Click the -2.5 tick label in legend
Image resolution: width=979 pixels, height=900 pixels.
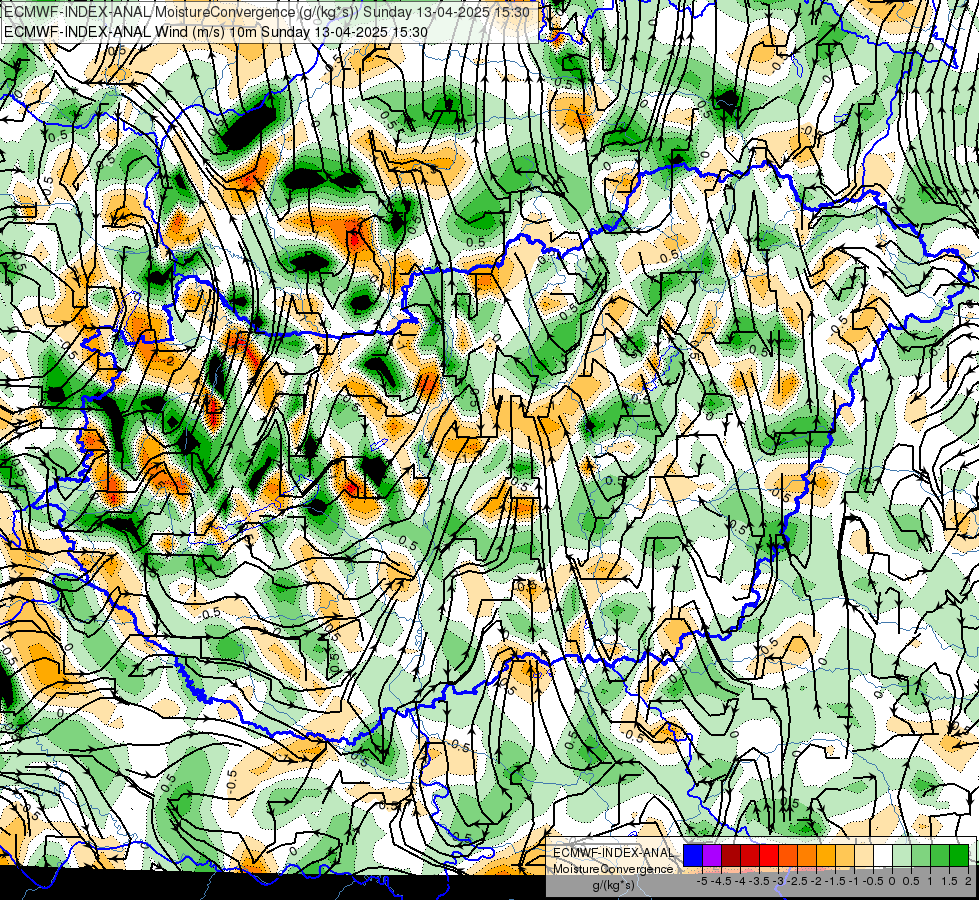(797, 881)
